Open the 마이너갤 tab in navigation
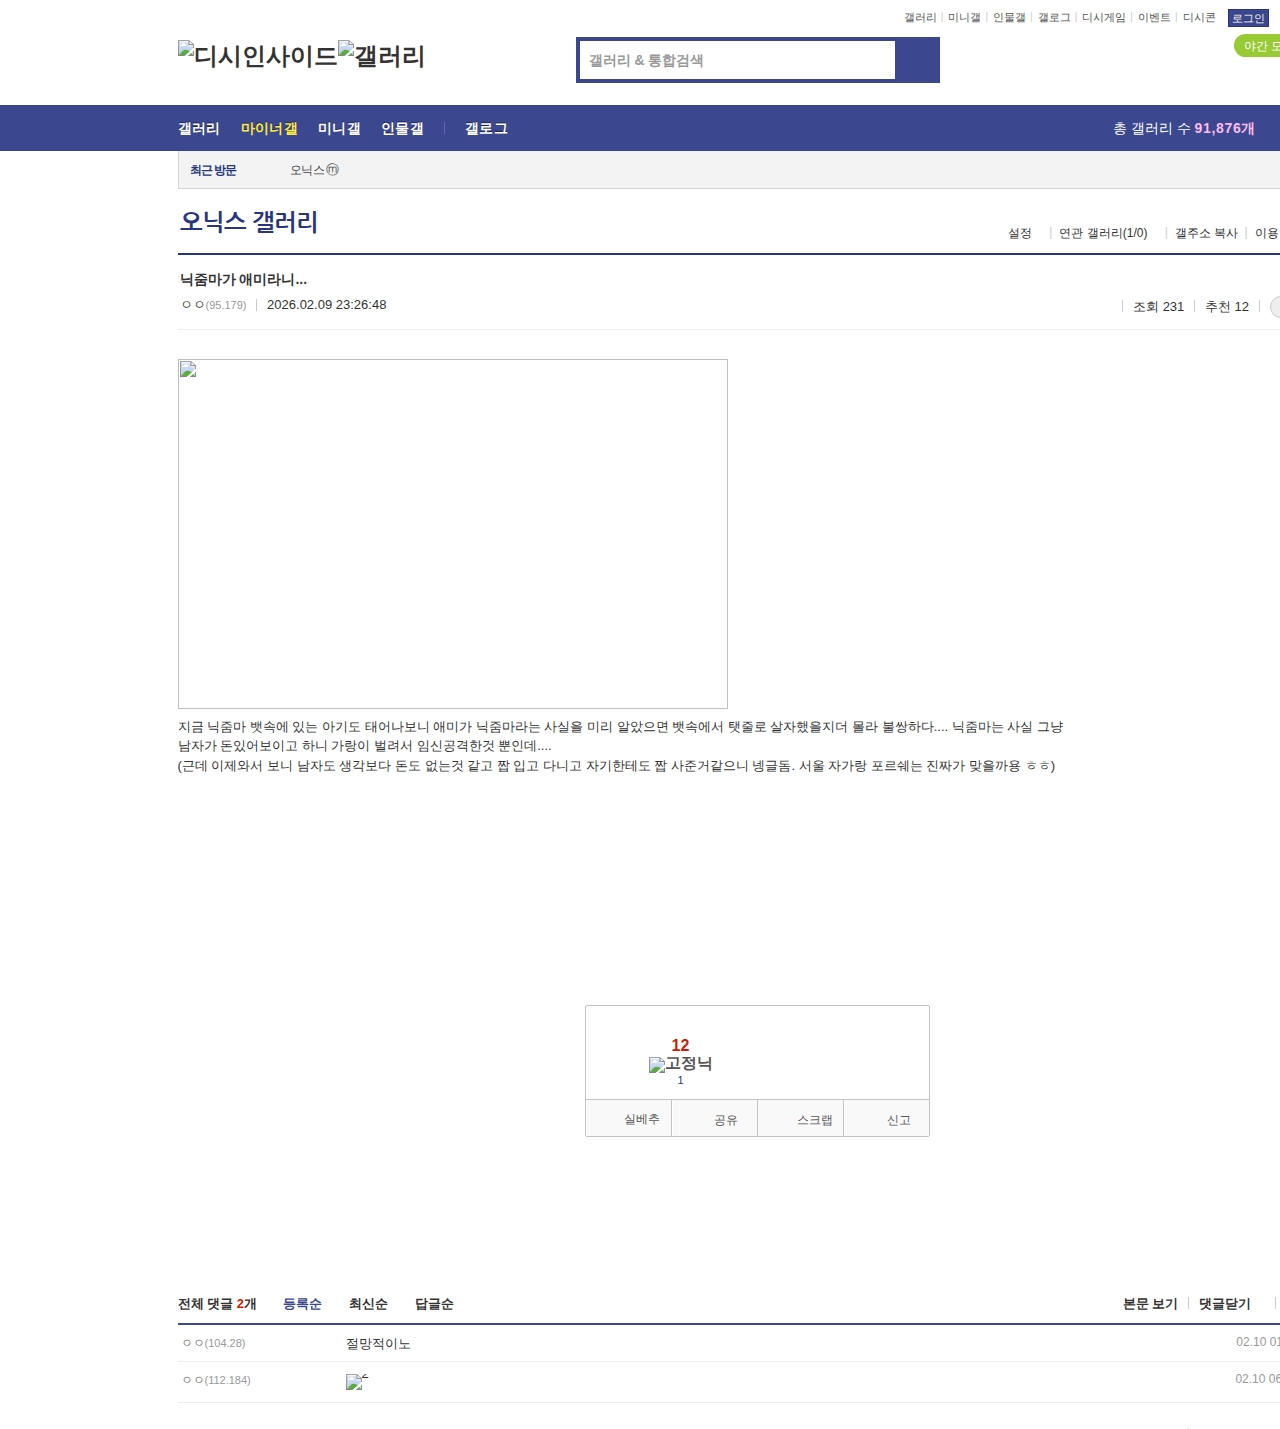Image resolution: width=1280 pixels, height=1429 pixels. click(x=269, y=129)
